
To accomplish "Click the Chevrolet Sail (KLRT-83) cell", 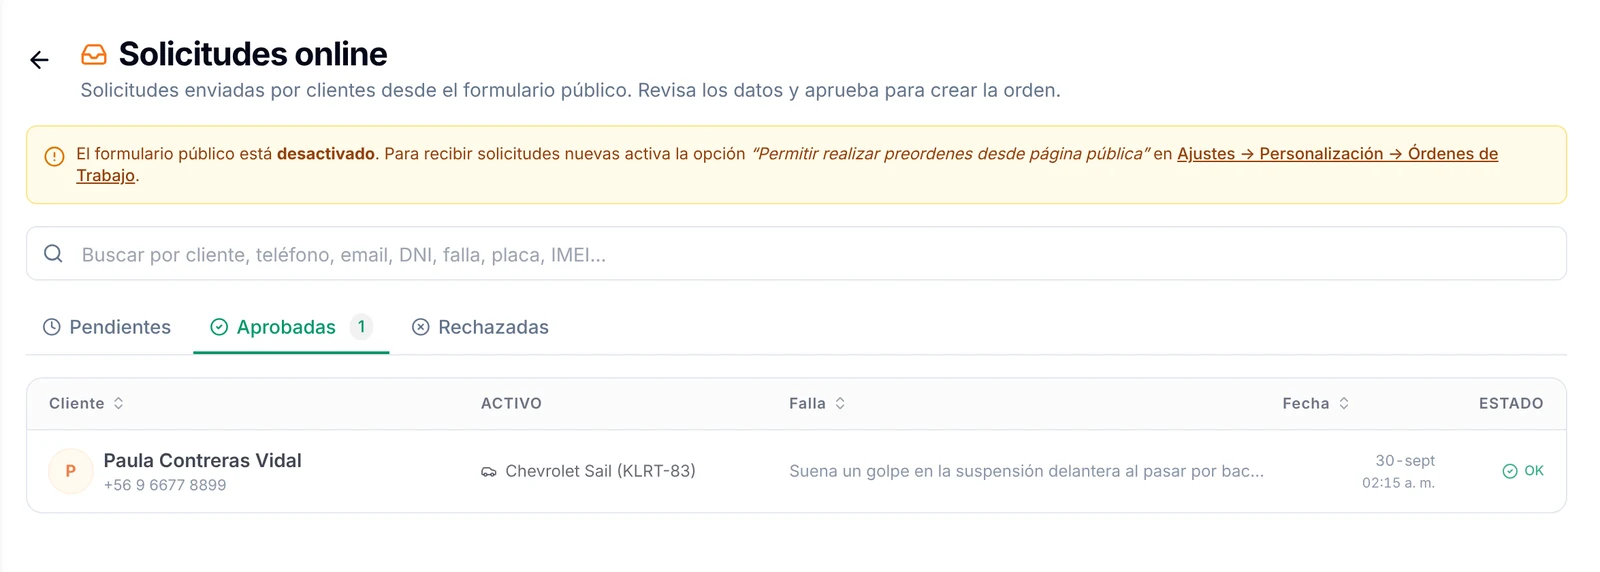I will point(589,471).
